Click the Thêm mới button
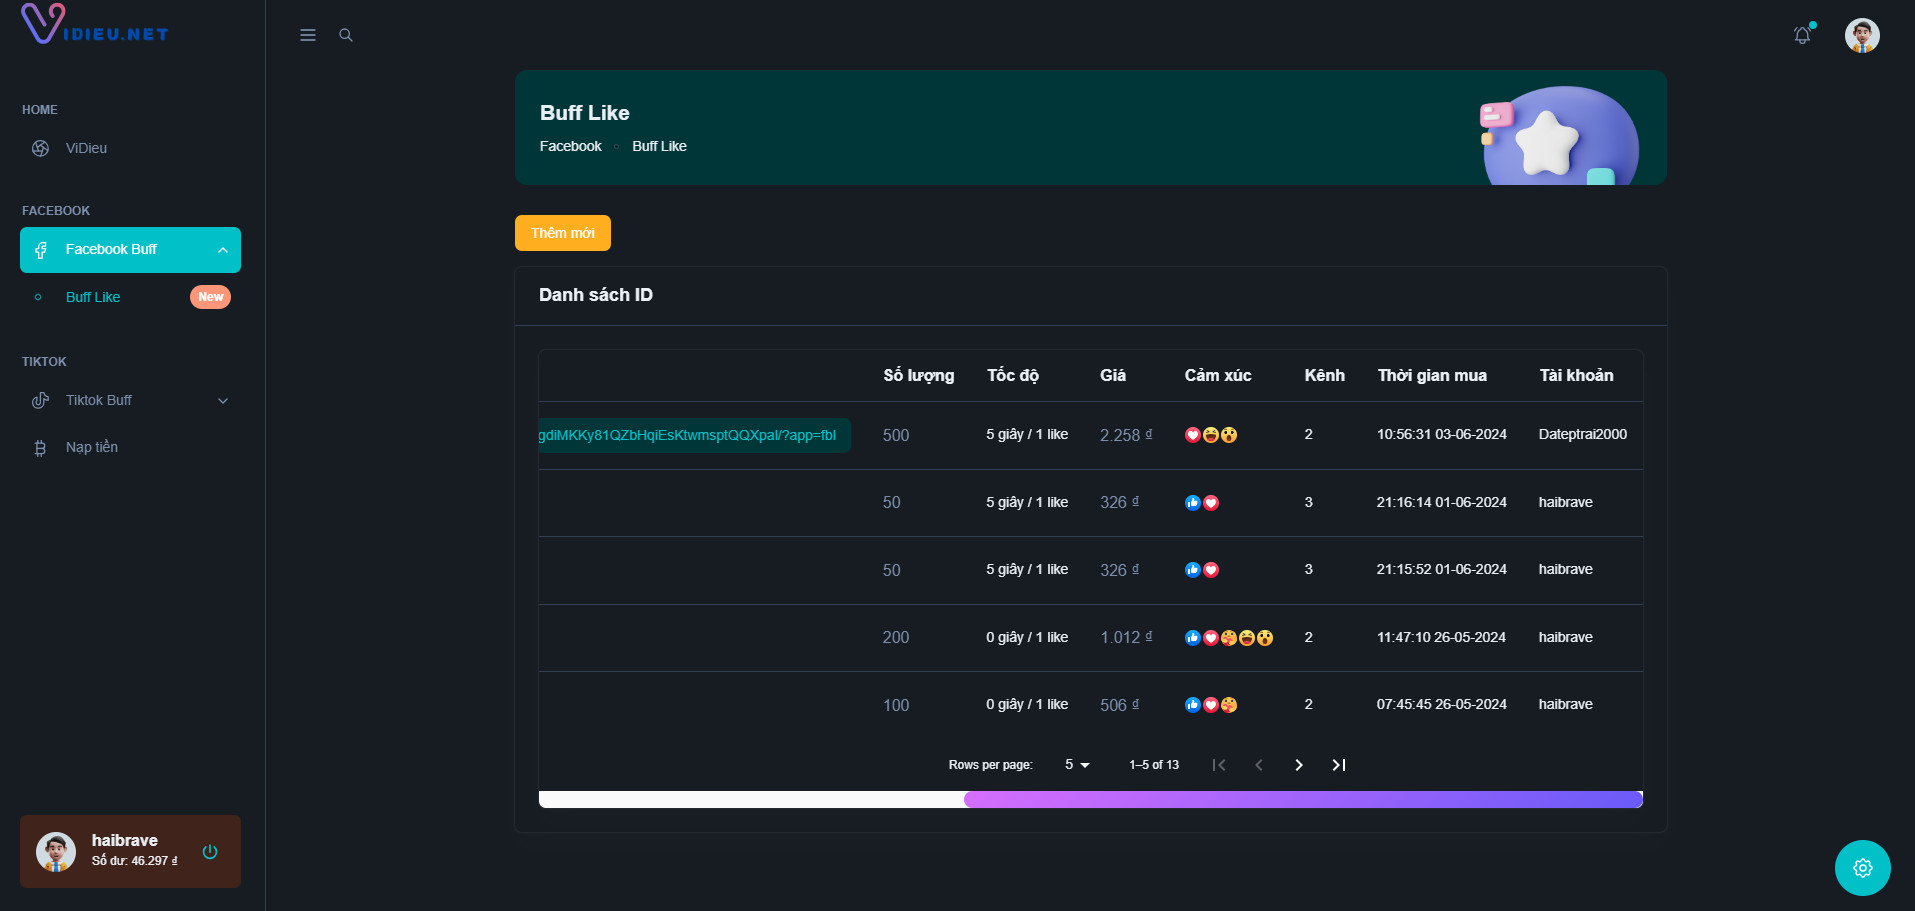The height and width of the screenshot is (911, 1915). pyautogui.click(x=562, y=233)
